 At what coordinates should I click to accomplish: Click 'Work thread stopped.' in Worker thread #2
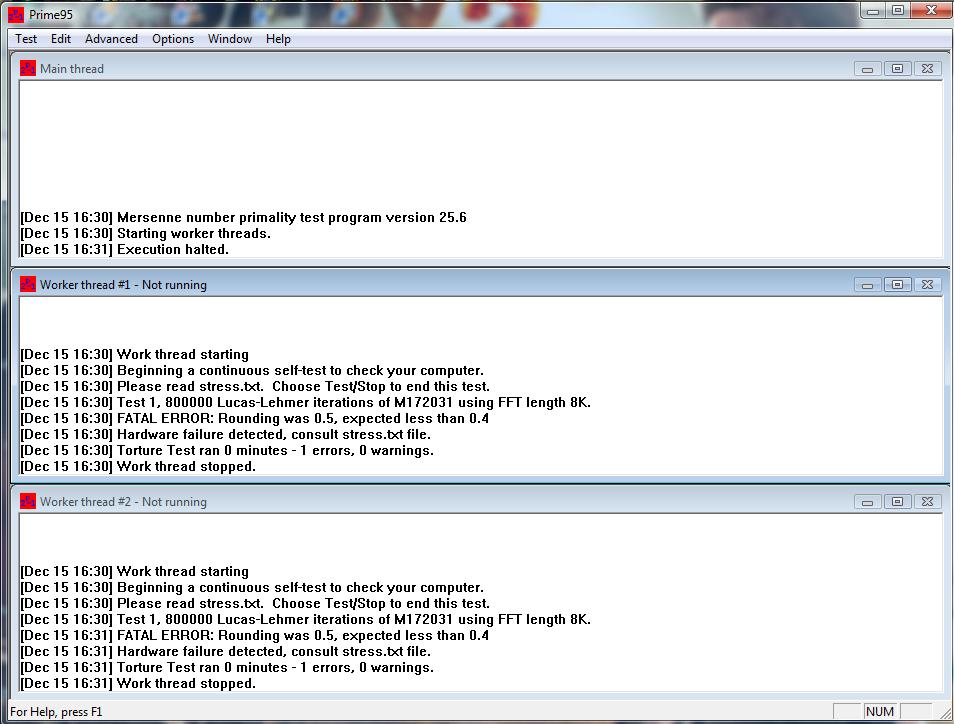[186, 684]
